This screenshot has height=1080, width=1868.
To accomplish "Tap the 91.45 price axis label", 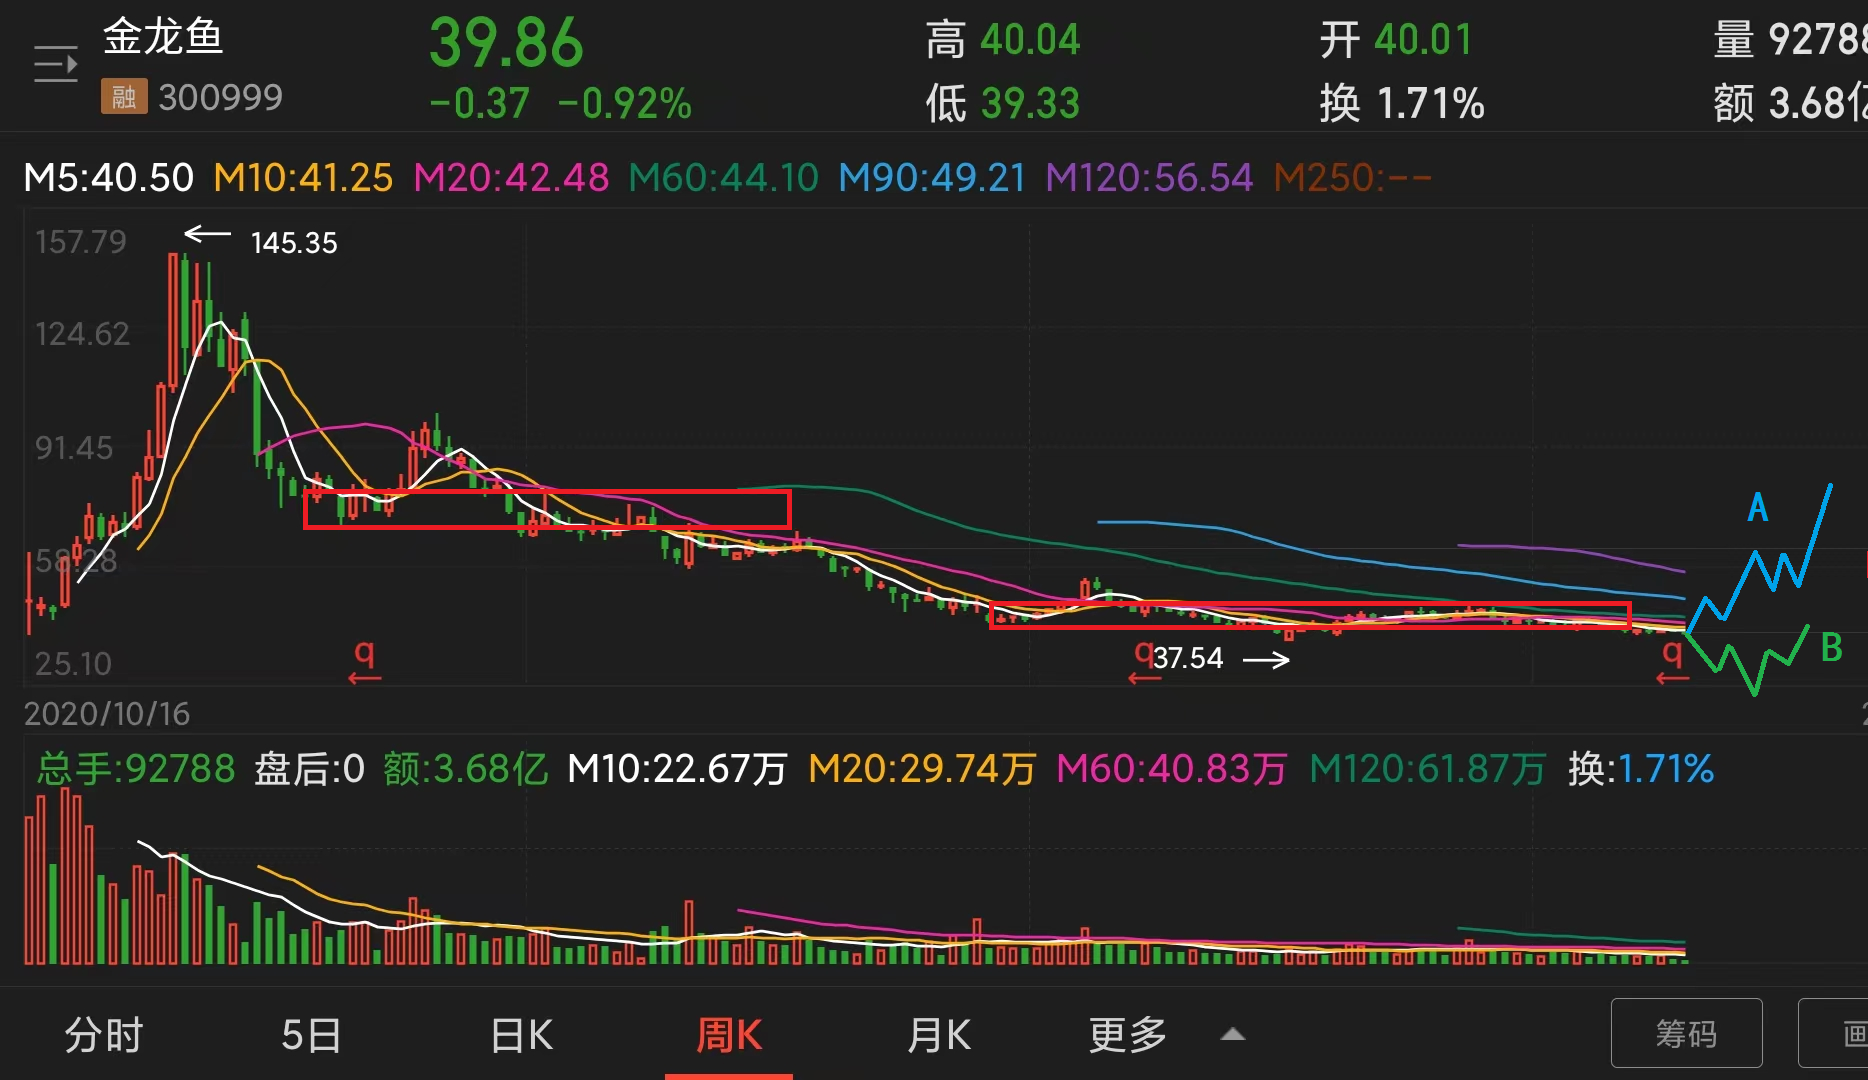I will pyautogui.click(x=74, y=448).
